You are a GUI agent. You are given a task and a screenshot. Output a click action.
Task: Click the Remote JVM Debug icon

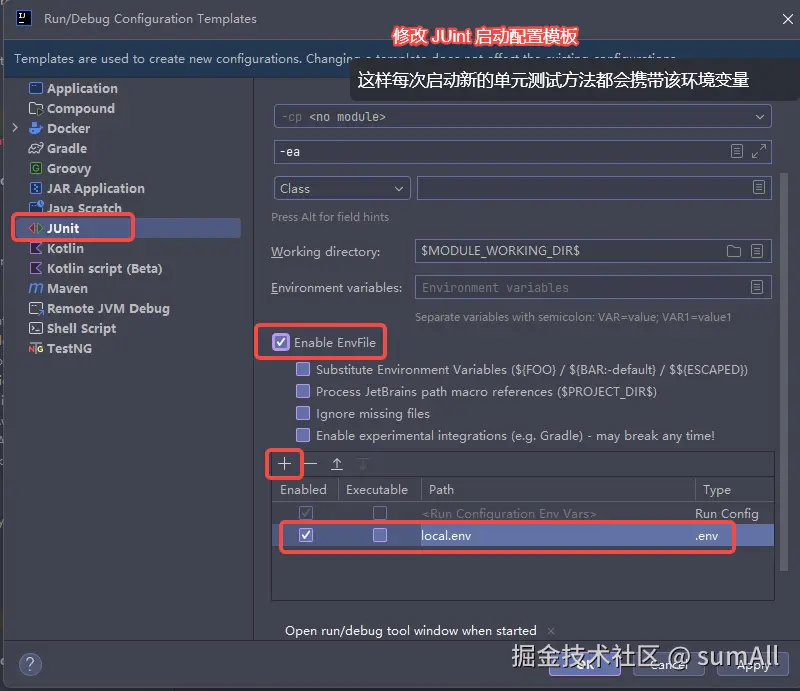36,308
